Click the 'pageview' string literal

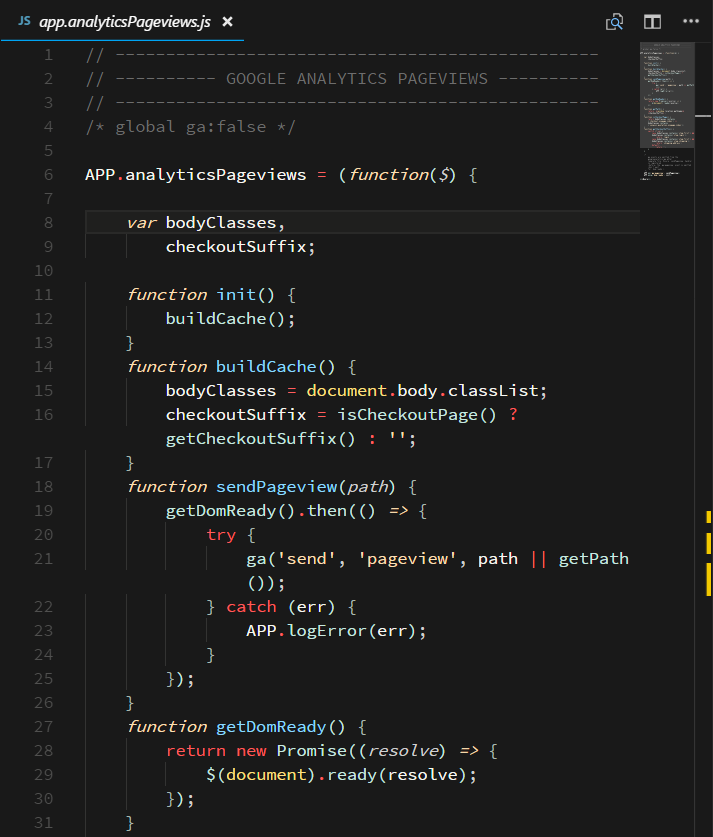[x=407, y=559]
